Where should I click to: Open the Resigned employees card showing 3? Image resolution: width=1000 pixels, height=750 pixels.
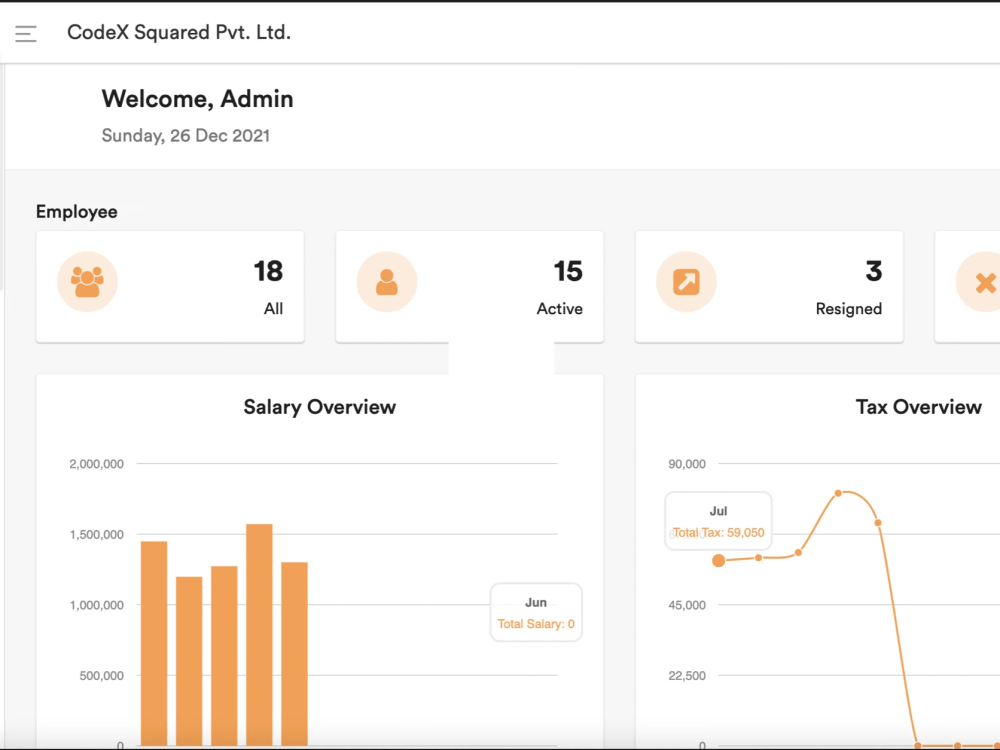(x=769, y=287)
